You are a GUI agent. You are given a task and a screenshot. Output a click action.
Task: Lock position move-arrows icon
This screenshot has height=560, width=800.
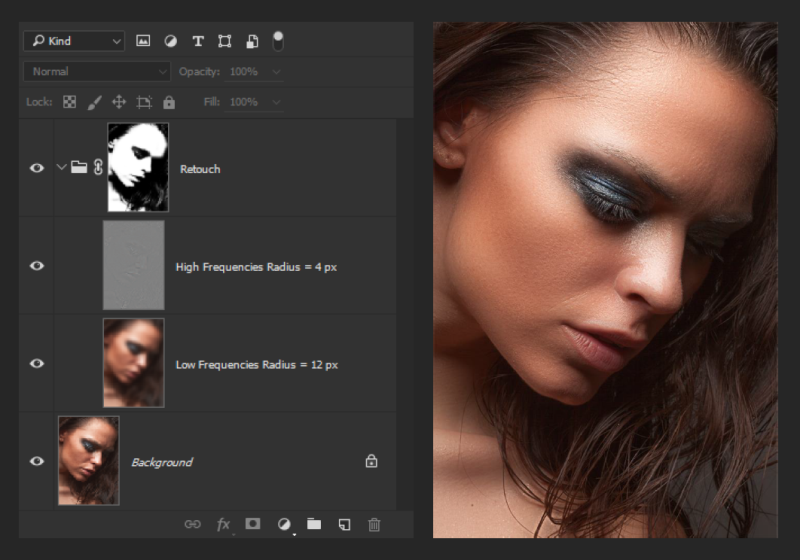[x=119, y=102]
